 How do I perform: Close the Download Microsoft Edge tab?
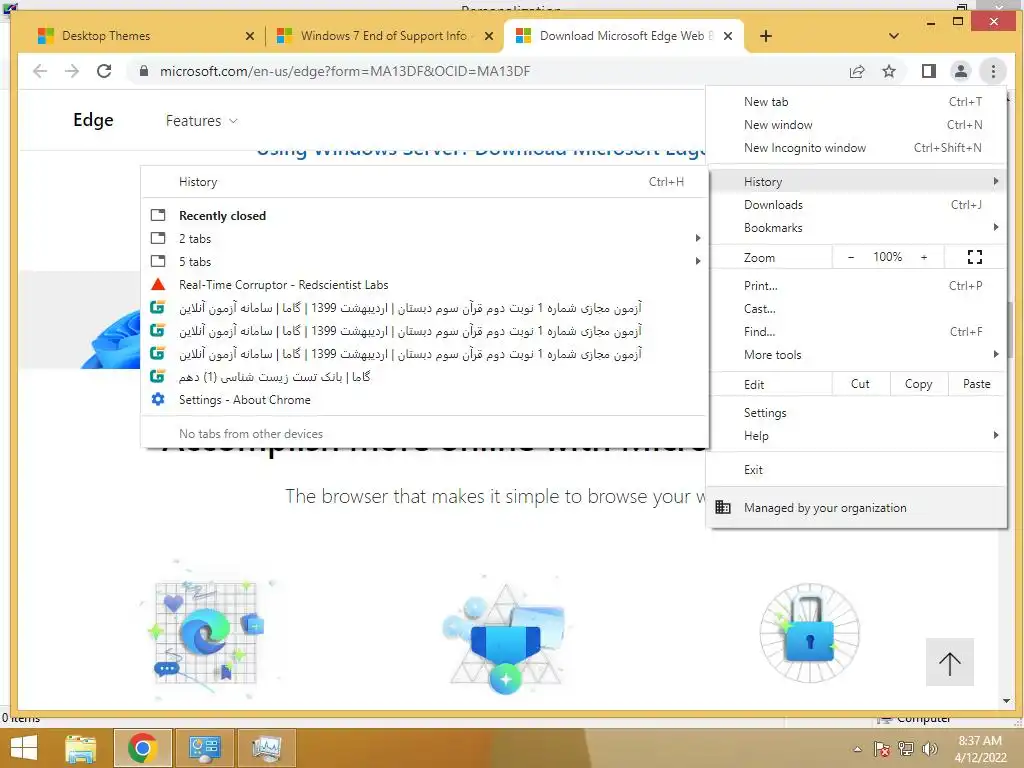(x=728, y=36)
